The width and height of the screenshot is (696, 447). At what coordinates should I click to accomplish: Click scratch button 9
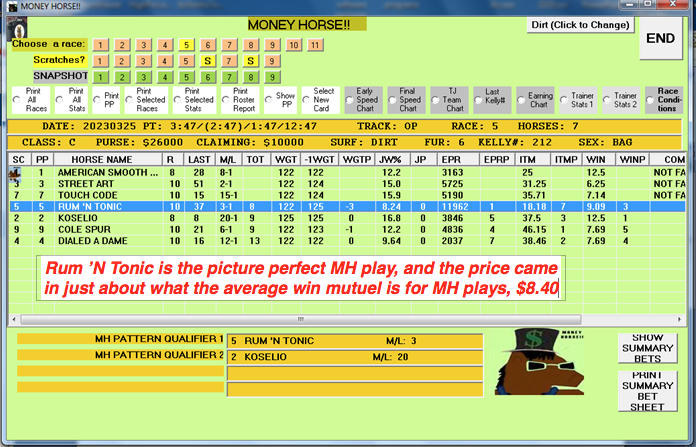272,61
